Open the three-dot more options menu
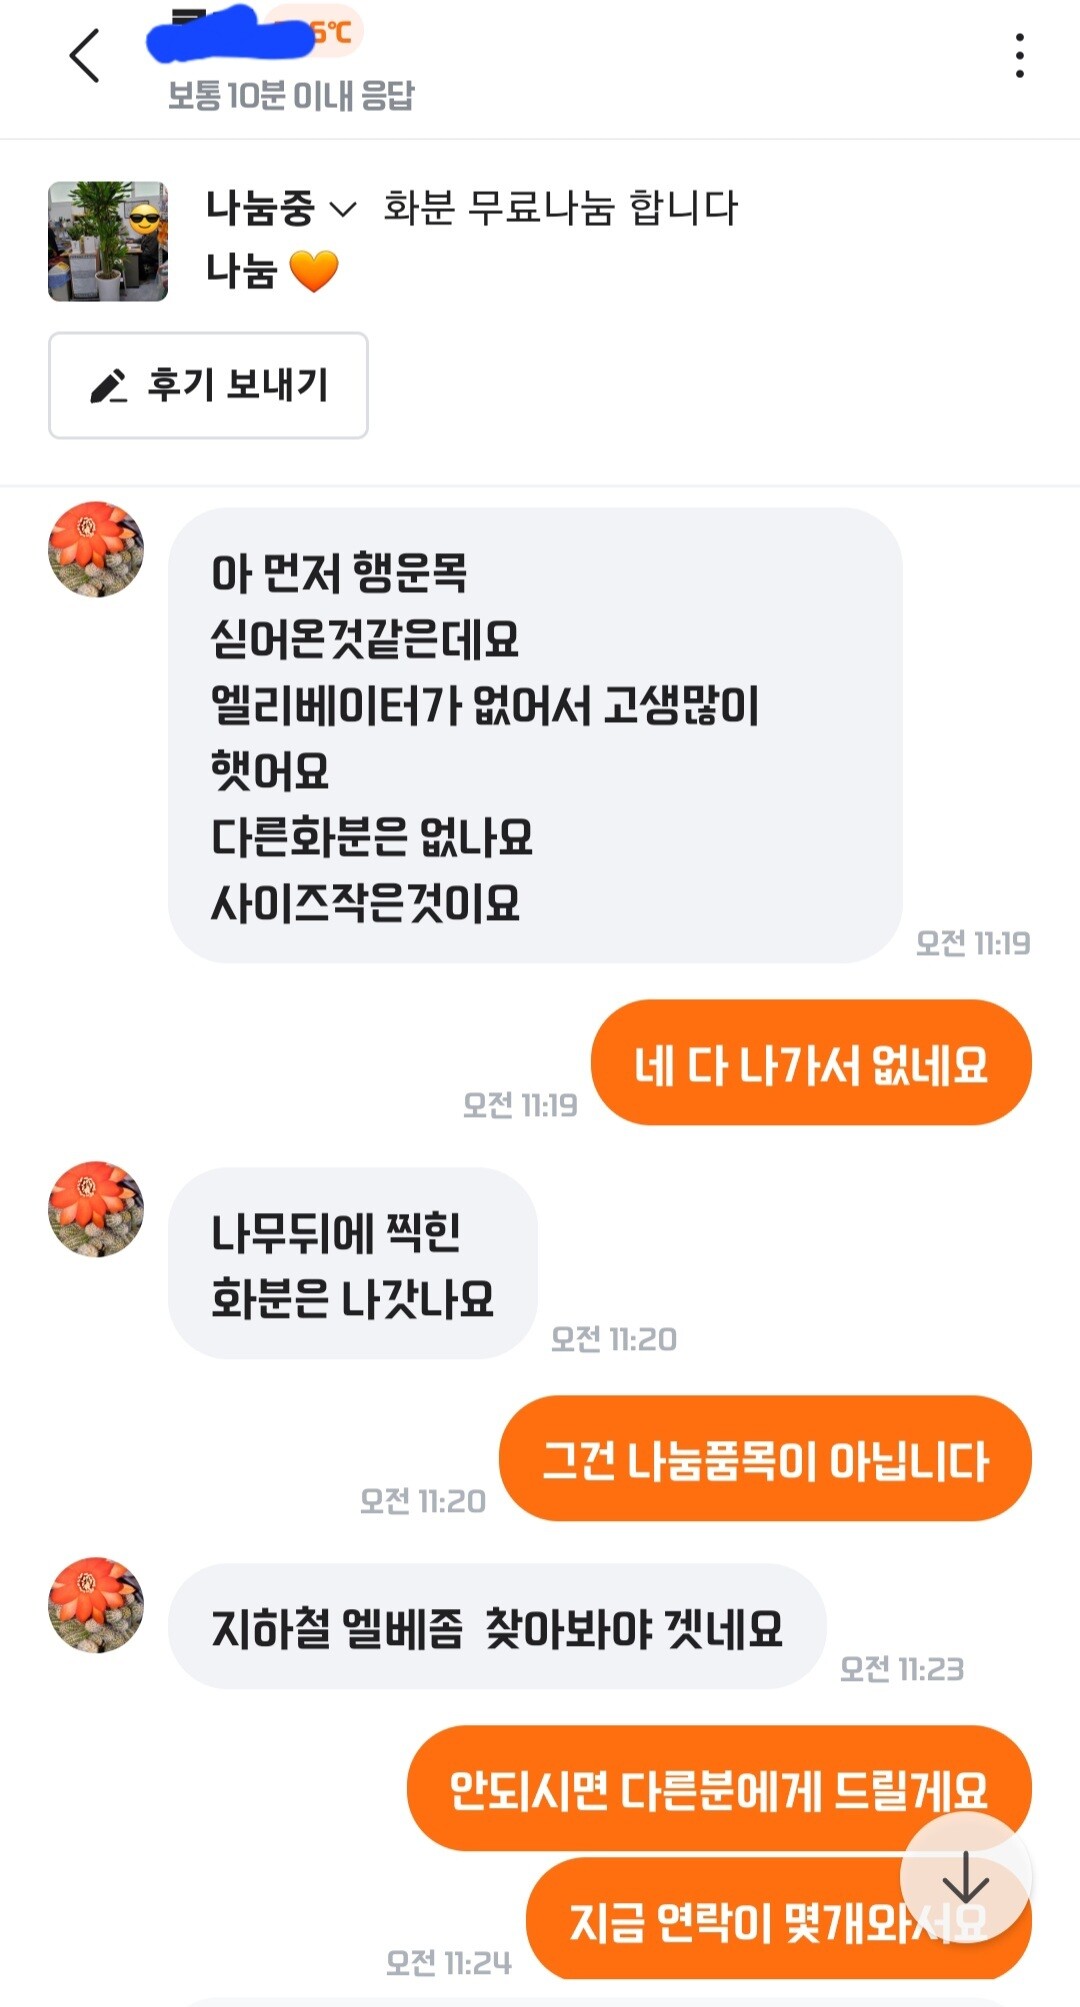The image size is (1080, 2007). 1019,55
